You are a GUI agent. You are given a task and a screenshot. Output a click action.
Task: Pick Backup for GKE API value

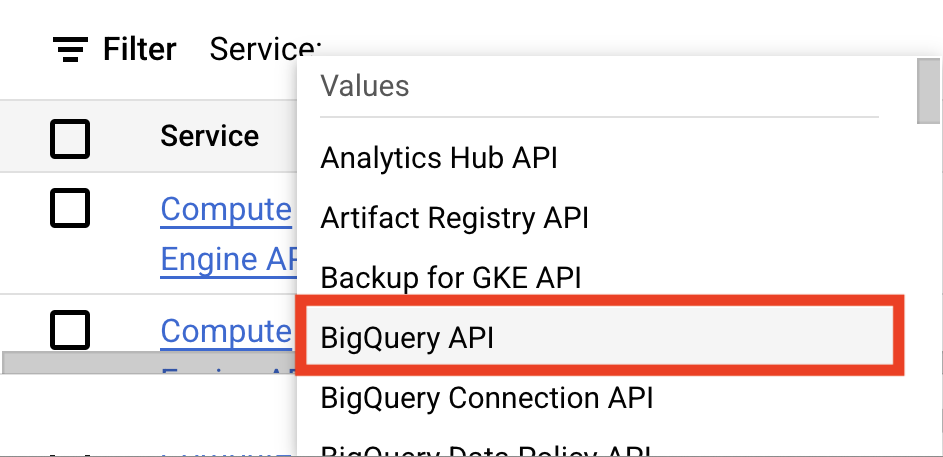click(x=450, y=276)
